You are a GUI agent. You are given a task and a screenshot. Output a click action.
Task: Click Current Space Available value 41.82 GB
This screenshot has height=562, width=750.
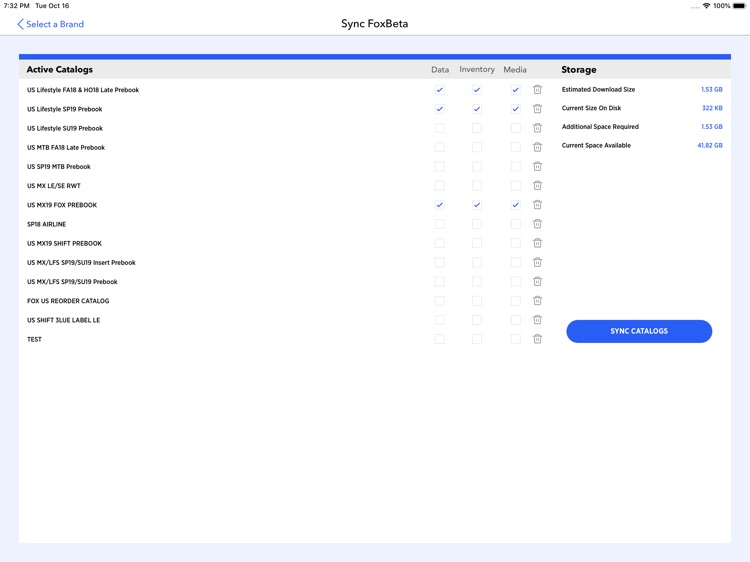[710, 145]
